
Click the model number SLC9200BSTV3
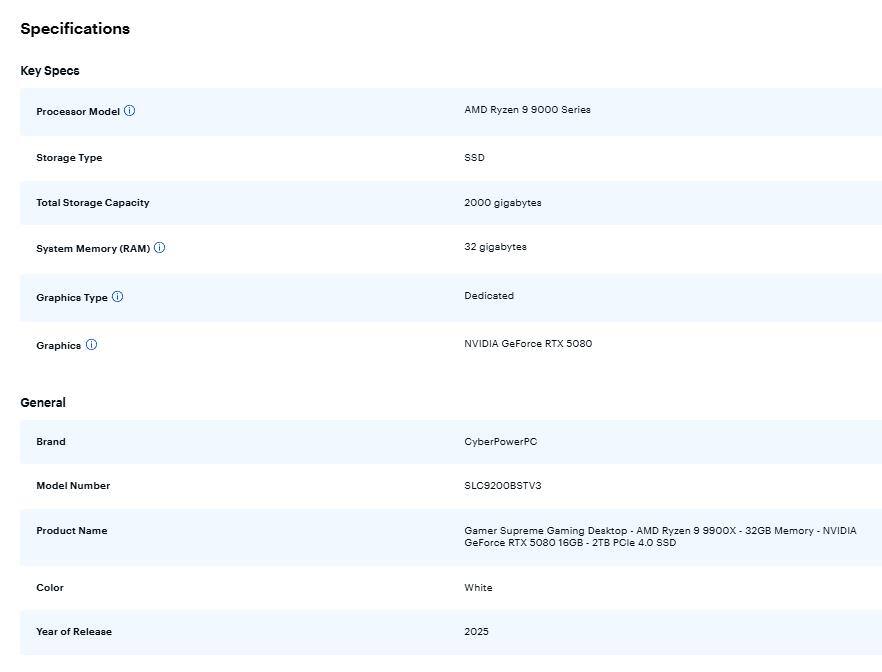503,486
